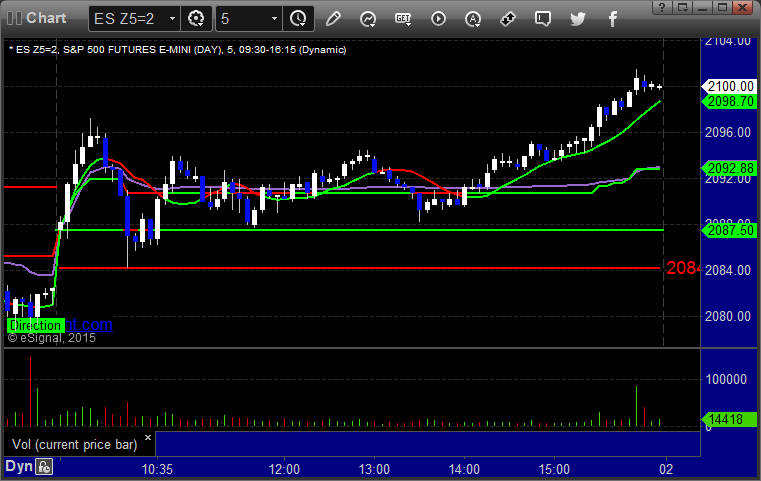Click the 13:00 time axis label

tap(374, 469)
